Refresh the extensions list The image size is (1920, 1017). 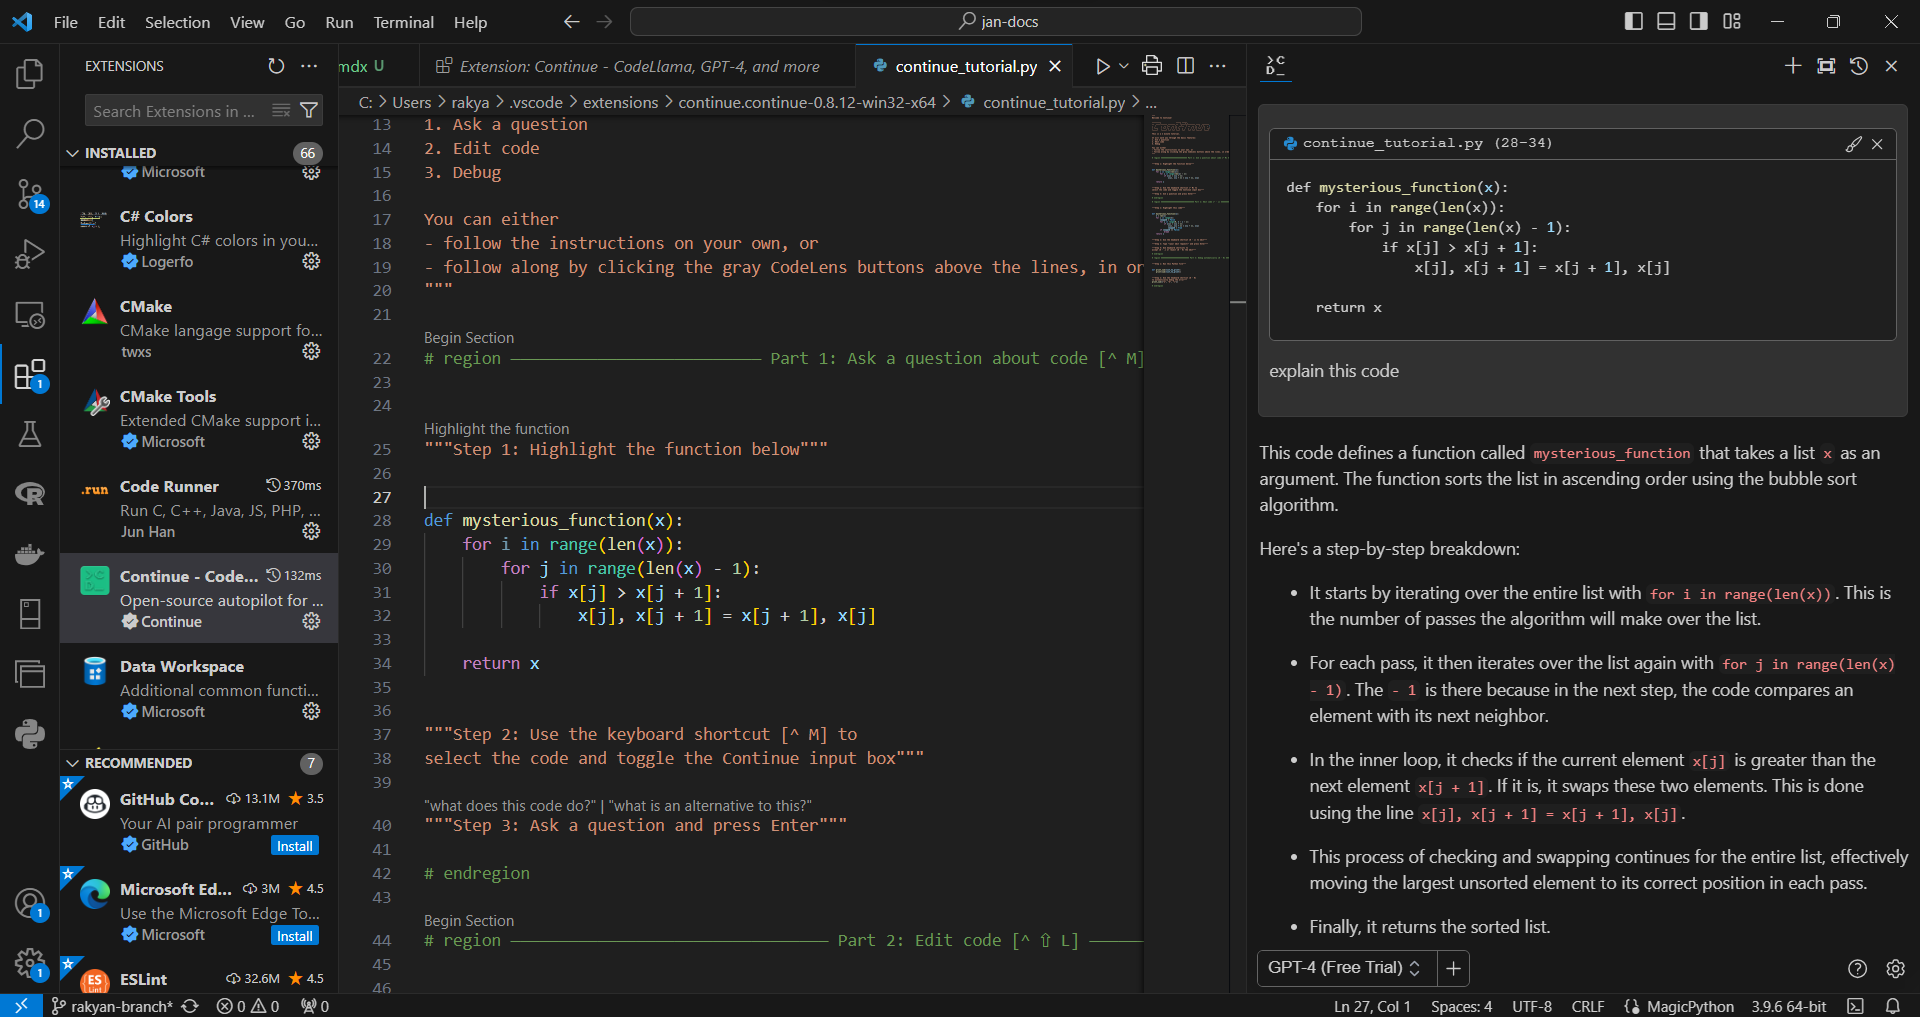pos(276,66)
